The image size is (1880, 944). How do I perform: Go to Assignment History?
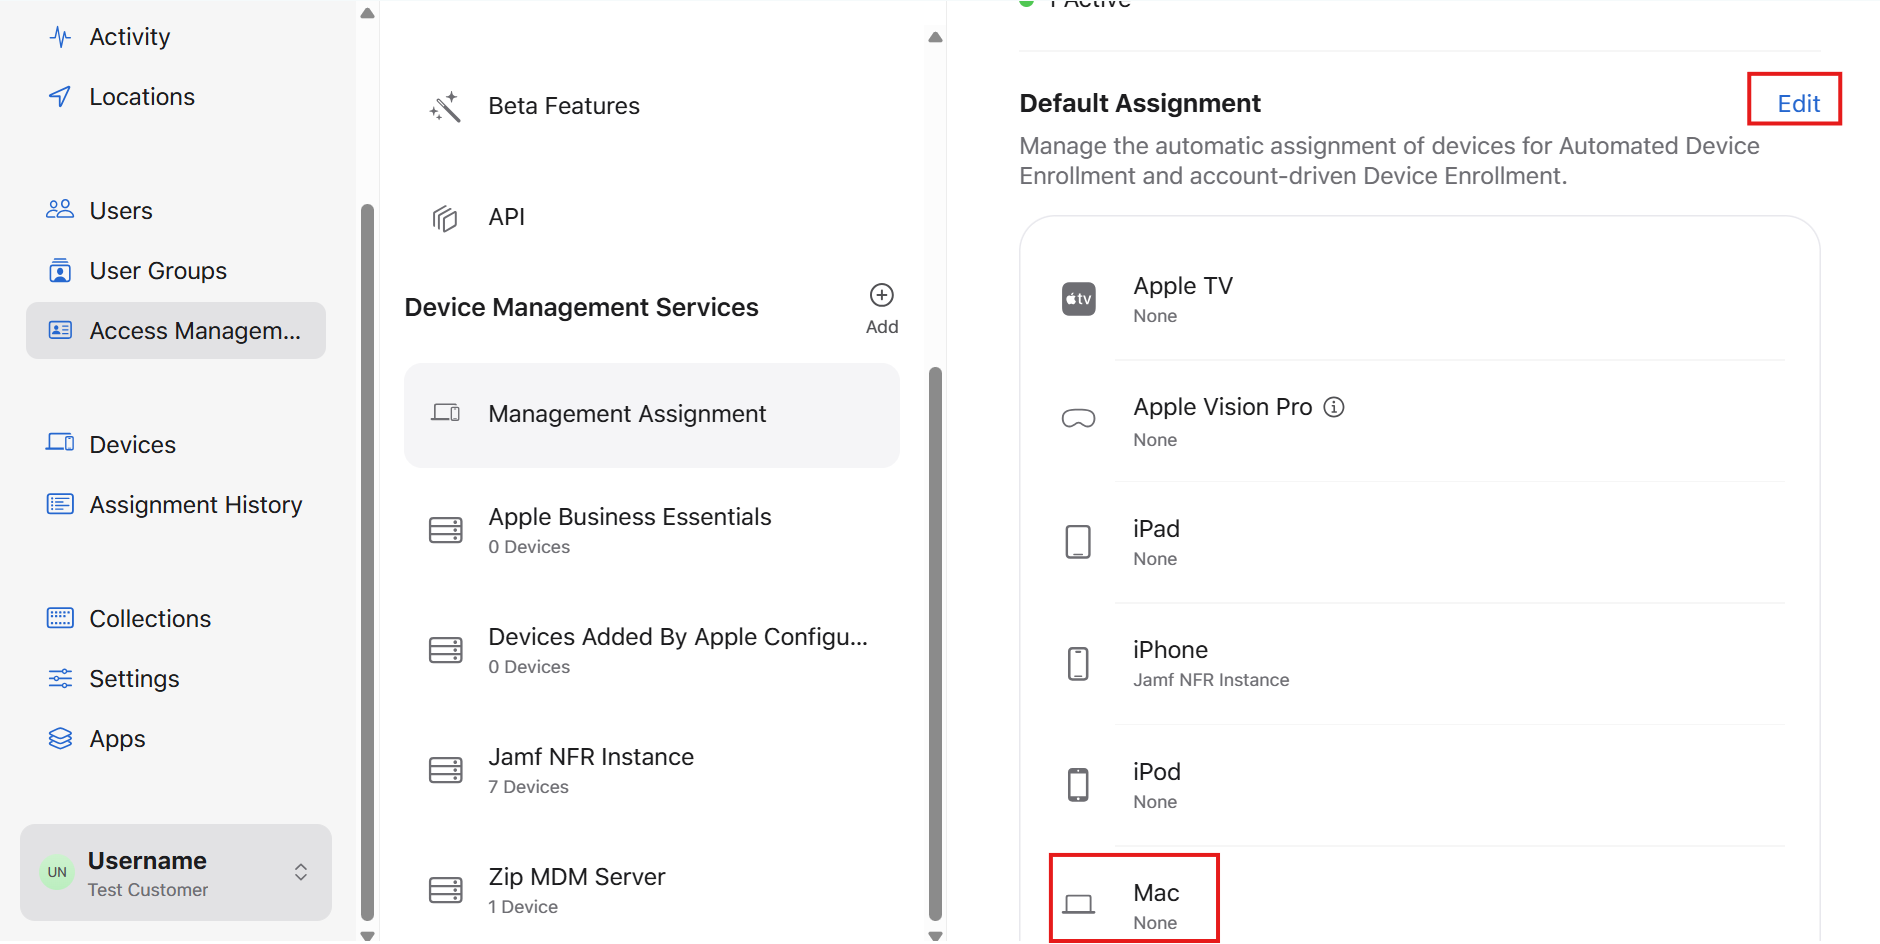(195, 505)
